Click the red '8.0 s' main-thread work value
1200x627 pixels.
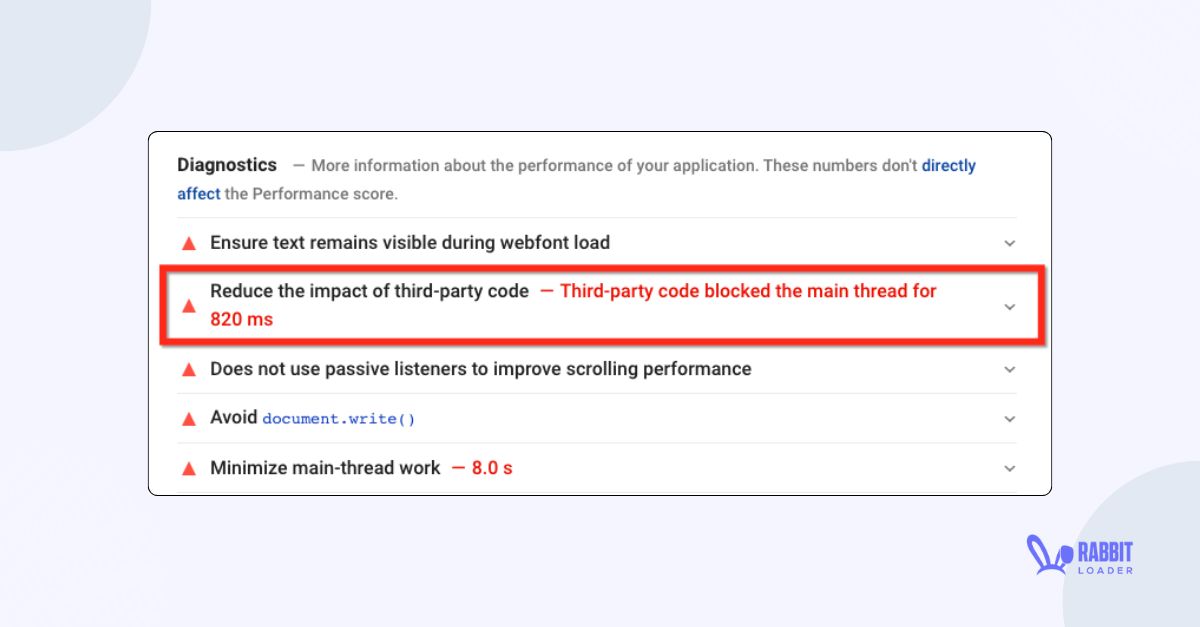pyautogui.click(x=491, y=467)
